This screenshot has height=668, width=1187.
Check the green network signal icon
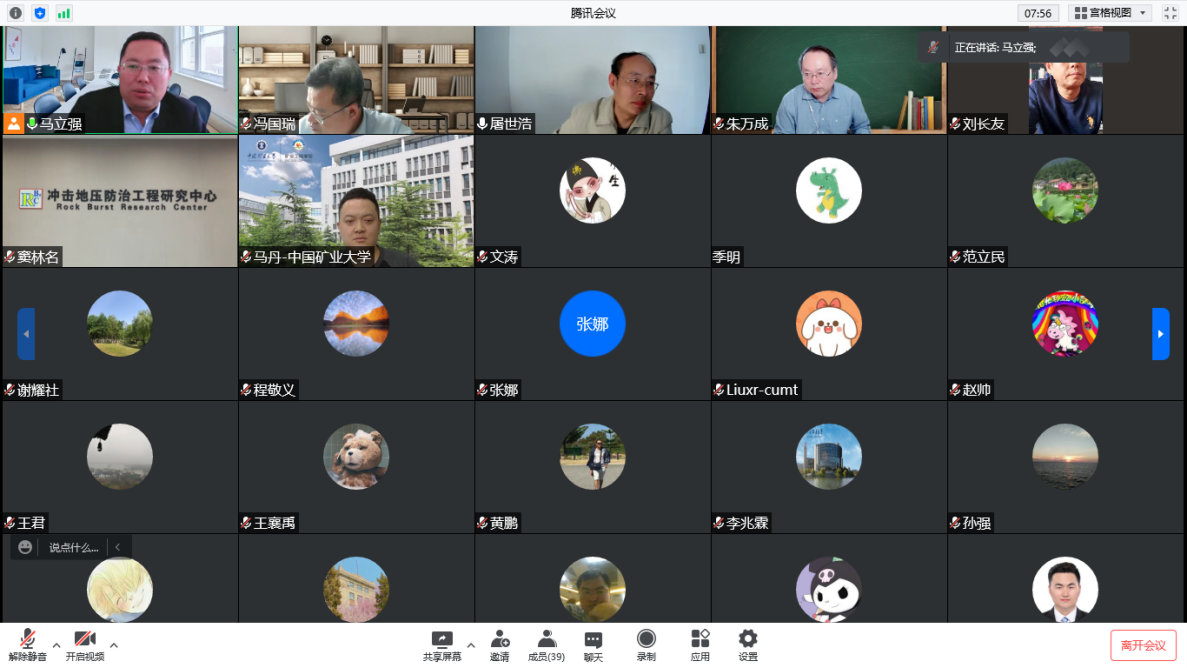(x=64, y=13)
